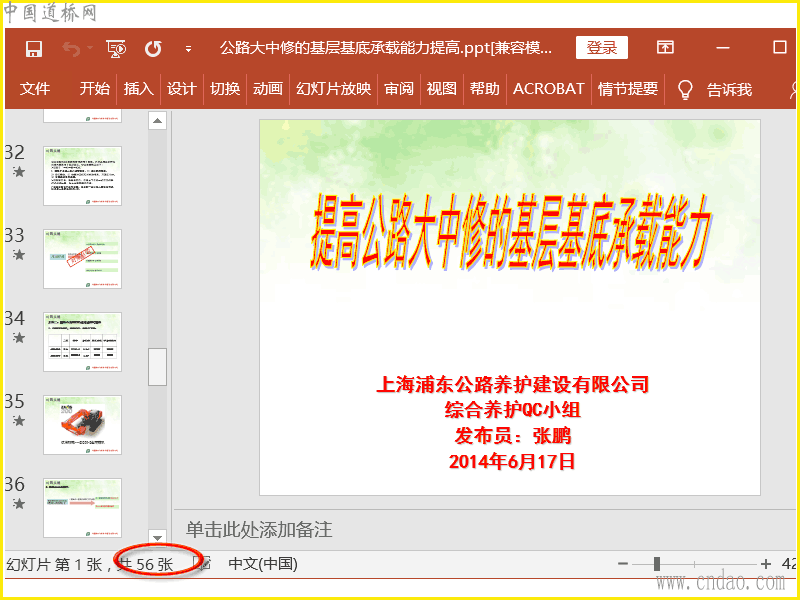Click zoom in plus button
Image resolution: width=800 pixels, height=600 pixels.
click(765, 564)
